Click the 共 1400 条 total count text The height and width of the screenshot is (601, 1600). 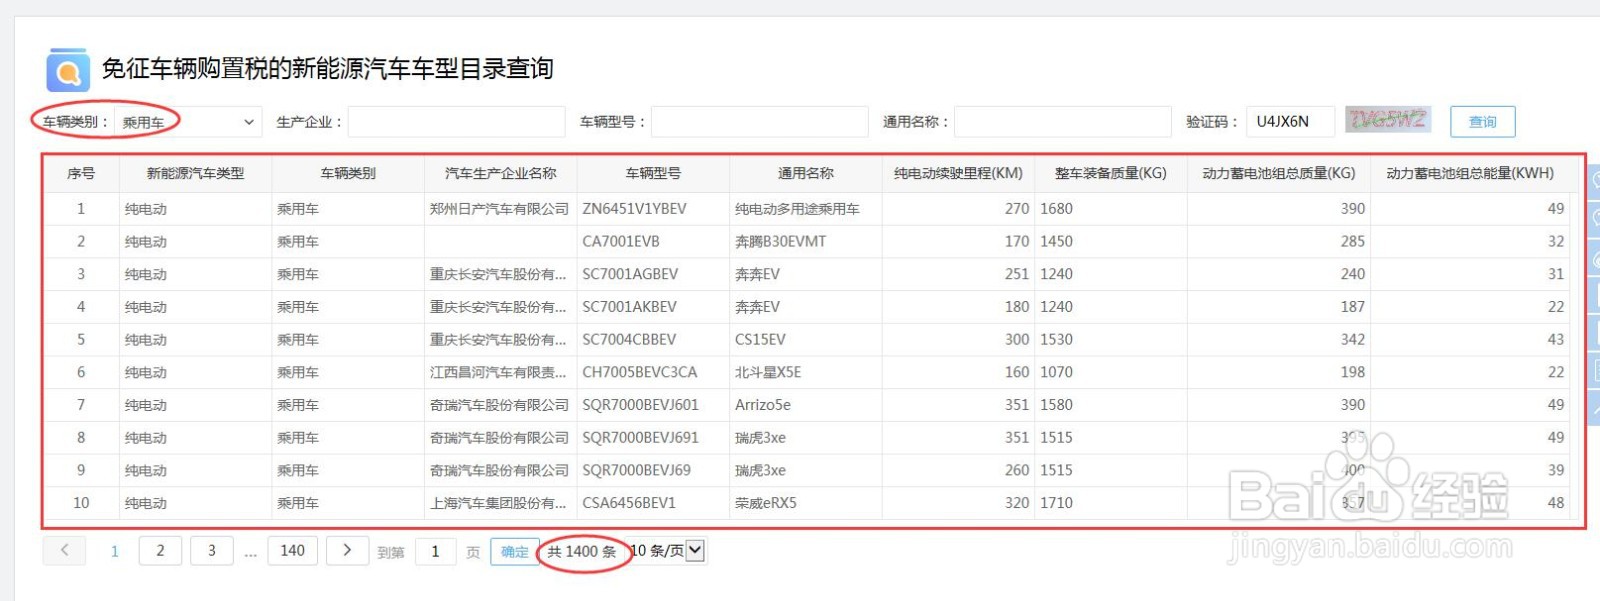[x=582, y=552]
